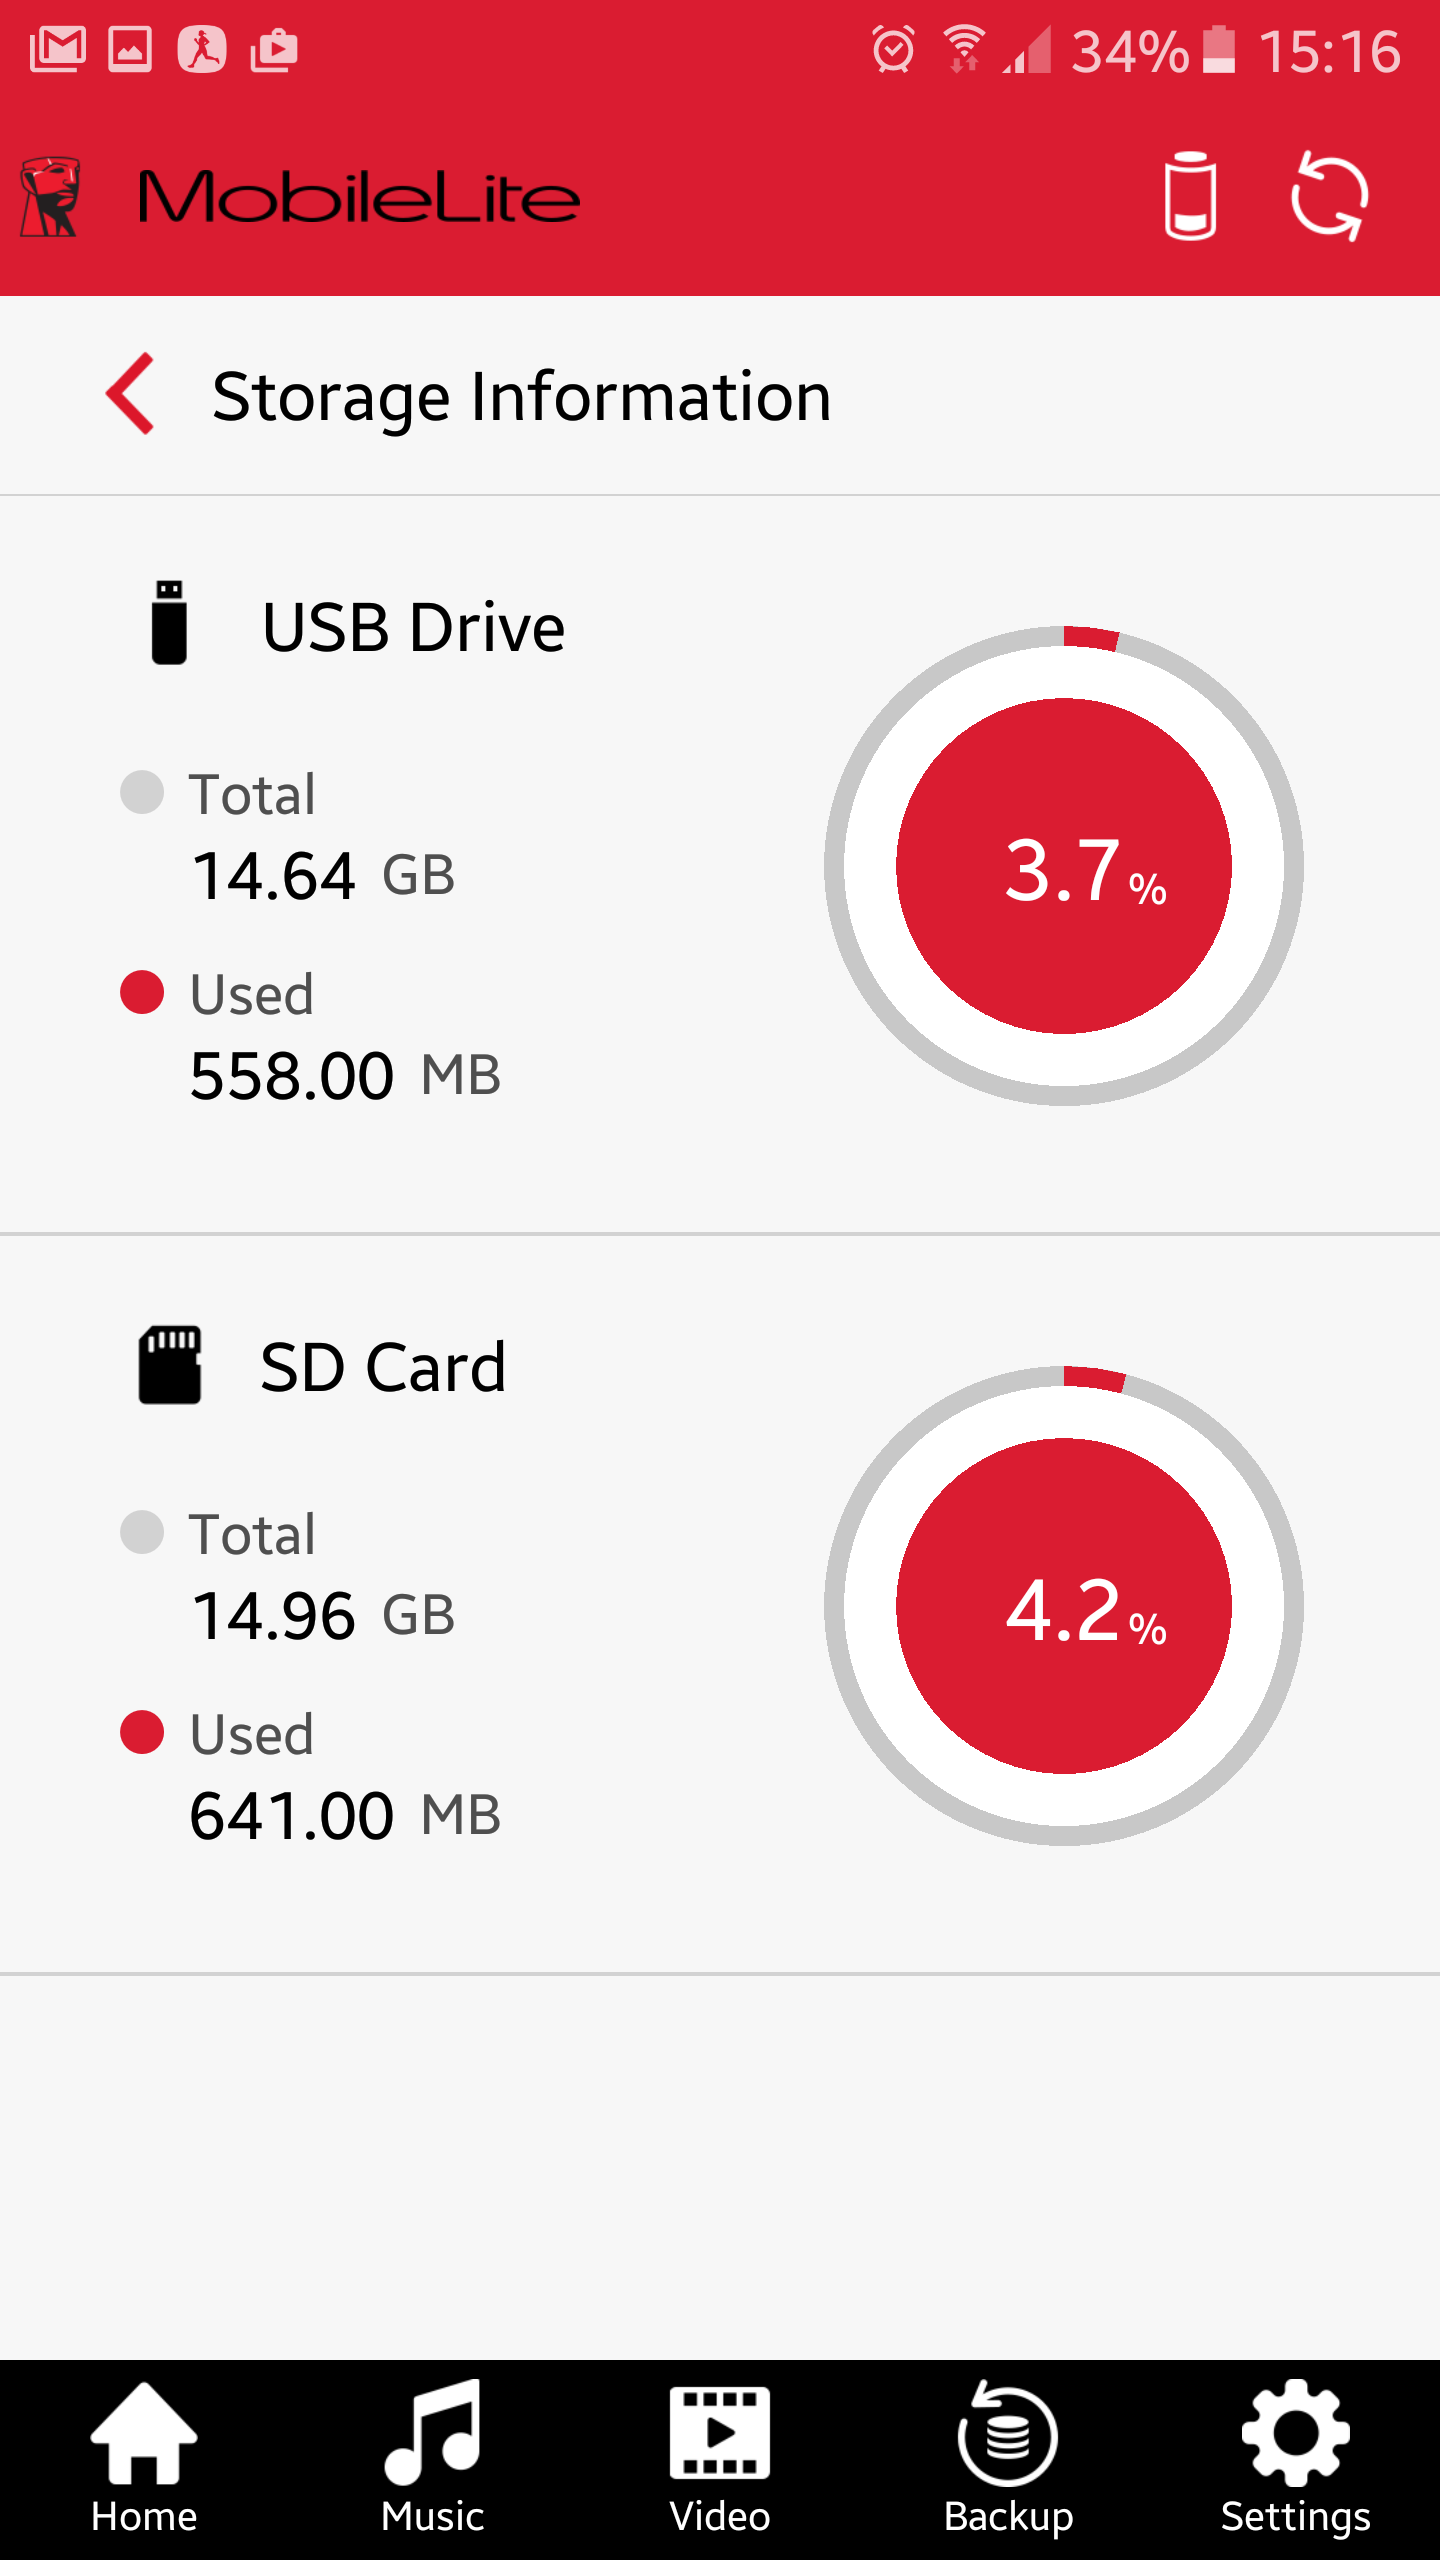This screenshot has width=1440, height=2560.
Task: Open the Video tab
Action: click(720, 2456)
